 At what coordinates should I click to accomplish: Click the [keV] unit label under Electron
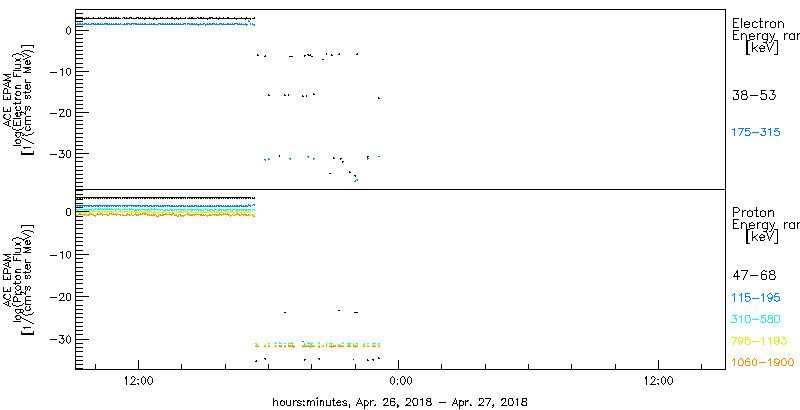(x=761, y=48)
